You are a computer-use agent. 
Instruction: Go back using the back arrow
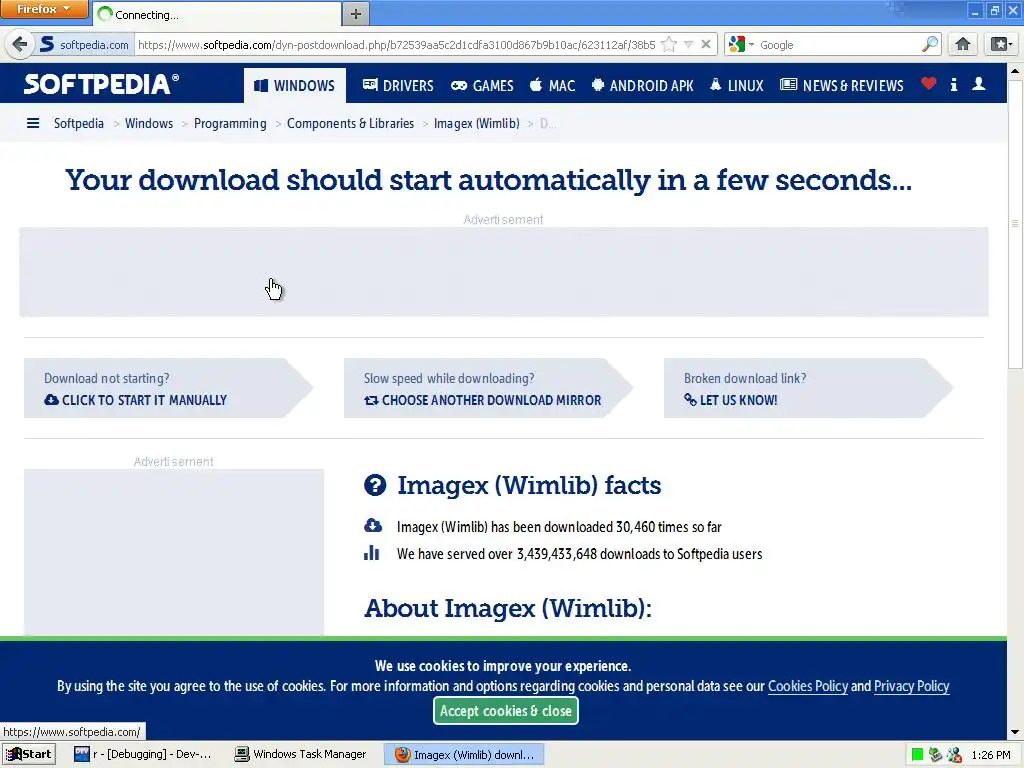(x=20, y=44)
